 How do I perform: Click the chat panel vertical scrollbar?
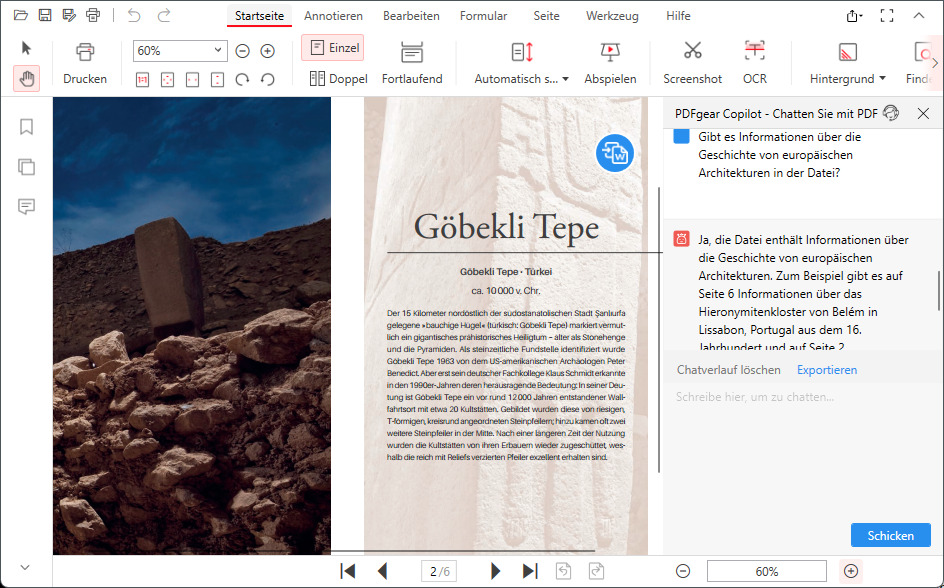(939, 290)
